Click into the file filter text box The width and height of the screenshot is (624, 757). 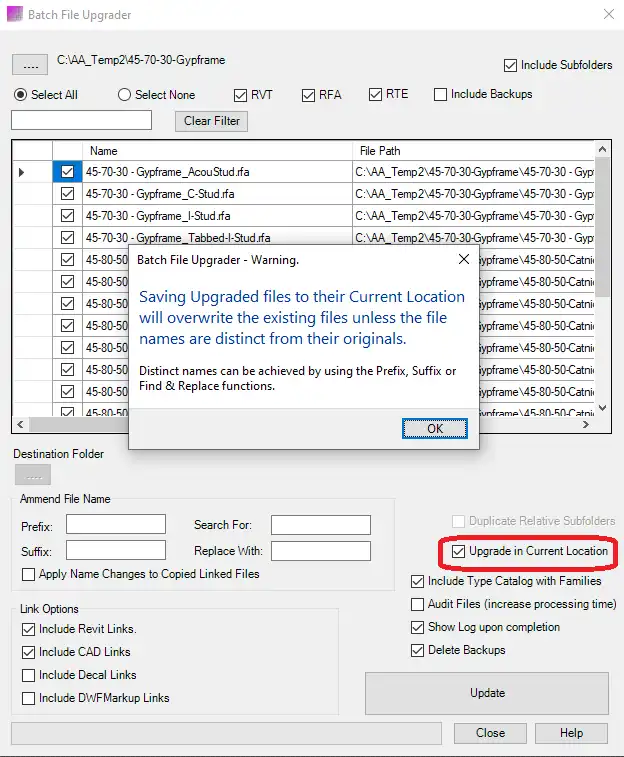coord(81,120)
